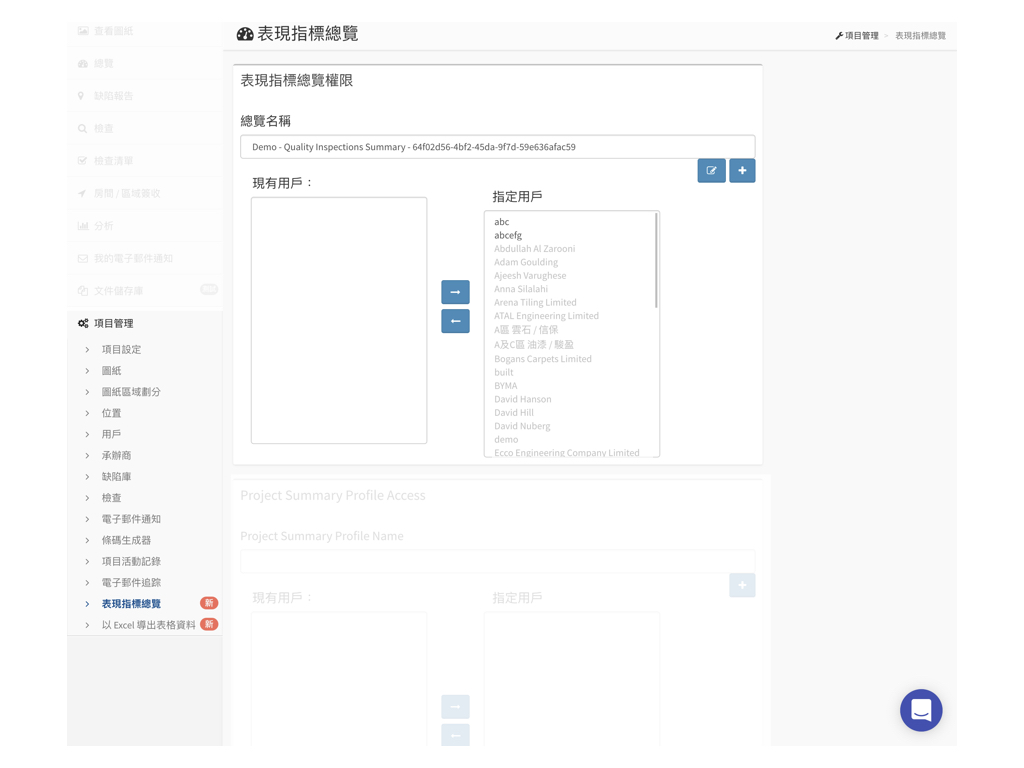
Task: Select demo in the user list
Action: point(506,440)
